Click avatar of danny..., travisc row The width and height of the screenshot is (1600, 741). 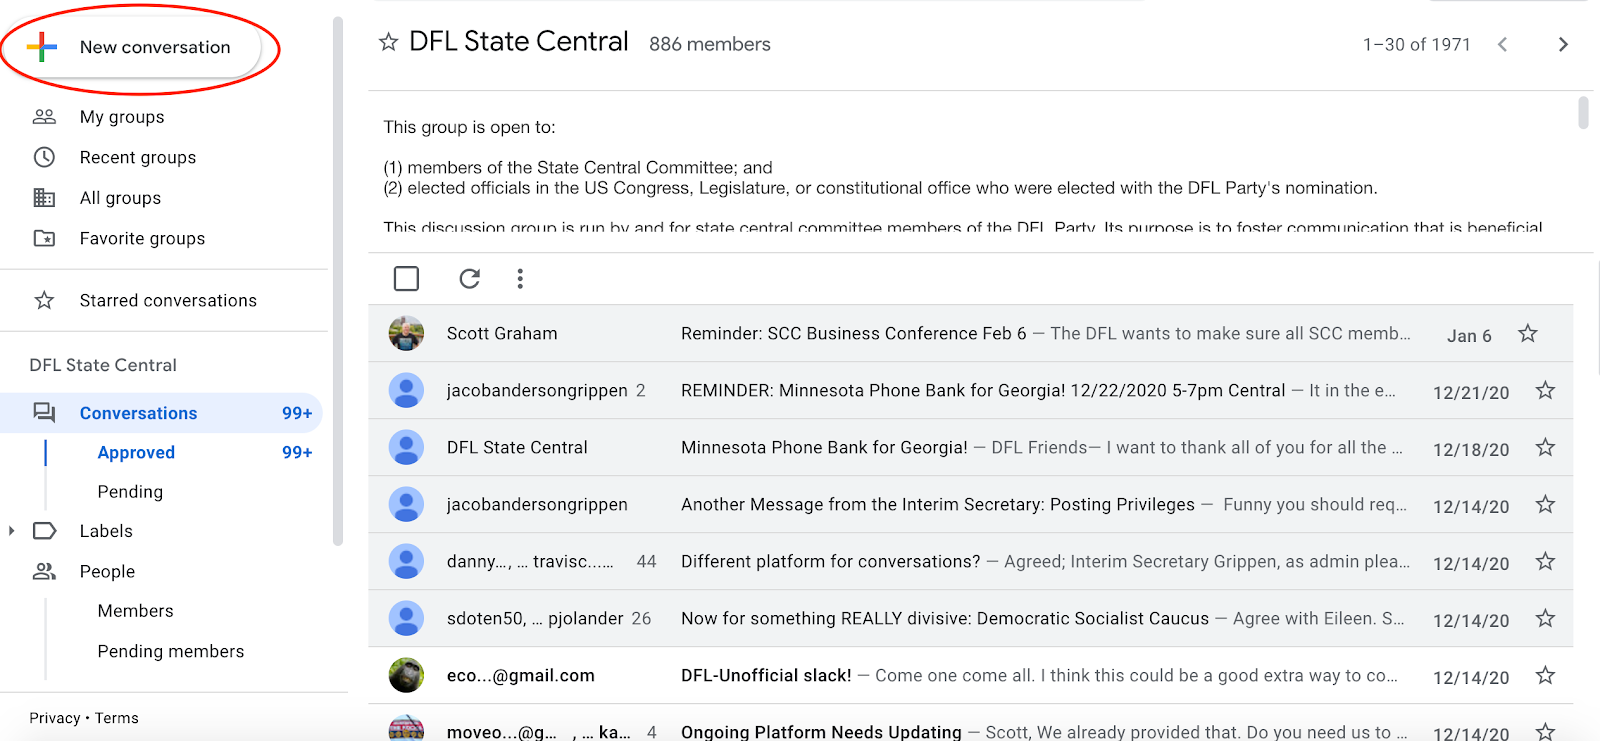point(406,561)
